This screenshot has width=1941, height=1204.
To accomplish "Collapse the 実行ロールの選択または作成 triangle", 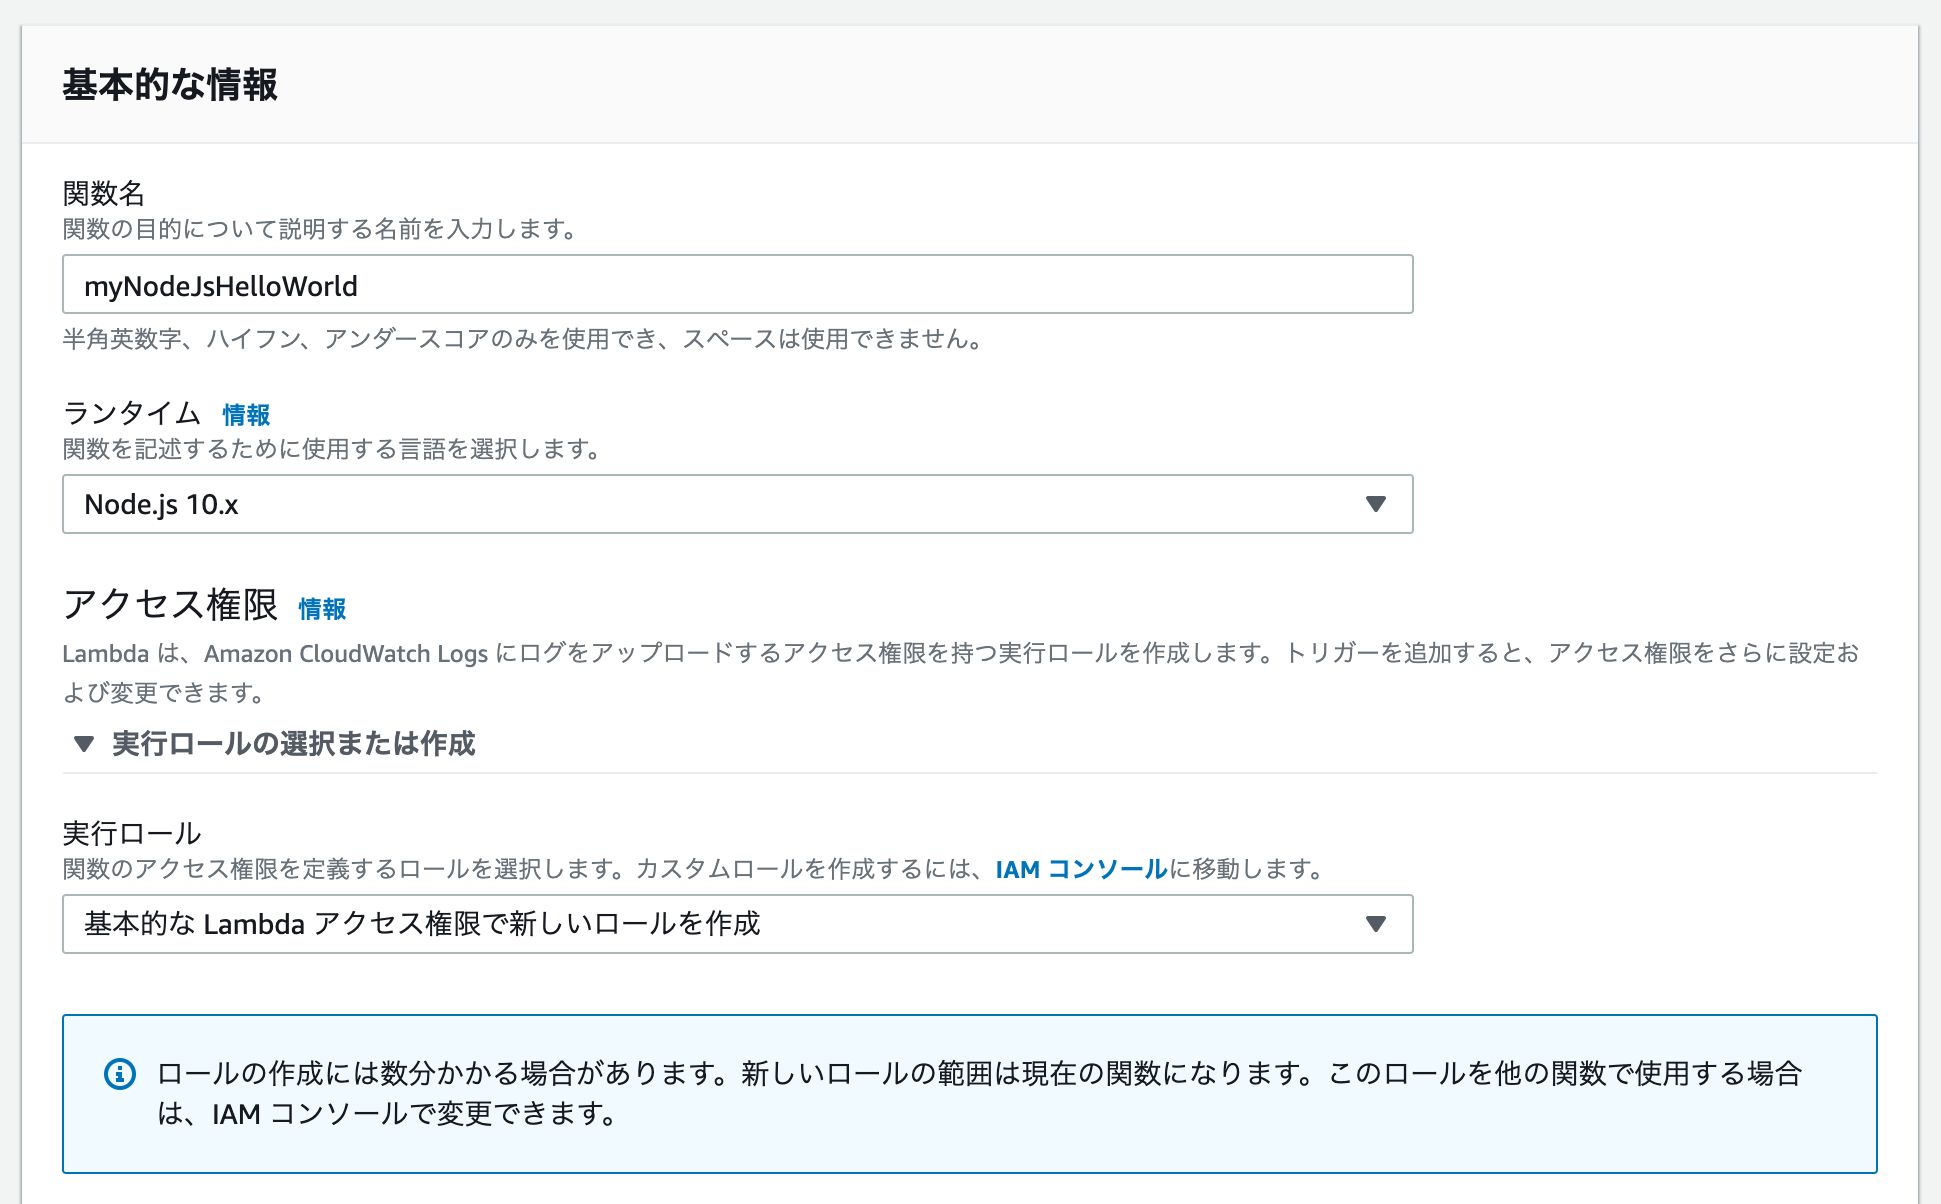I will [x=84, y=744].
